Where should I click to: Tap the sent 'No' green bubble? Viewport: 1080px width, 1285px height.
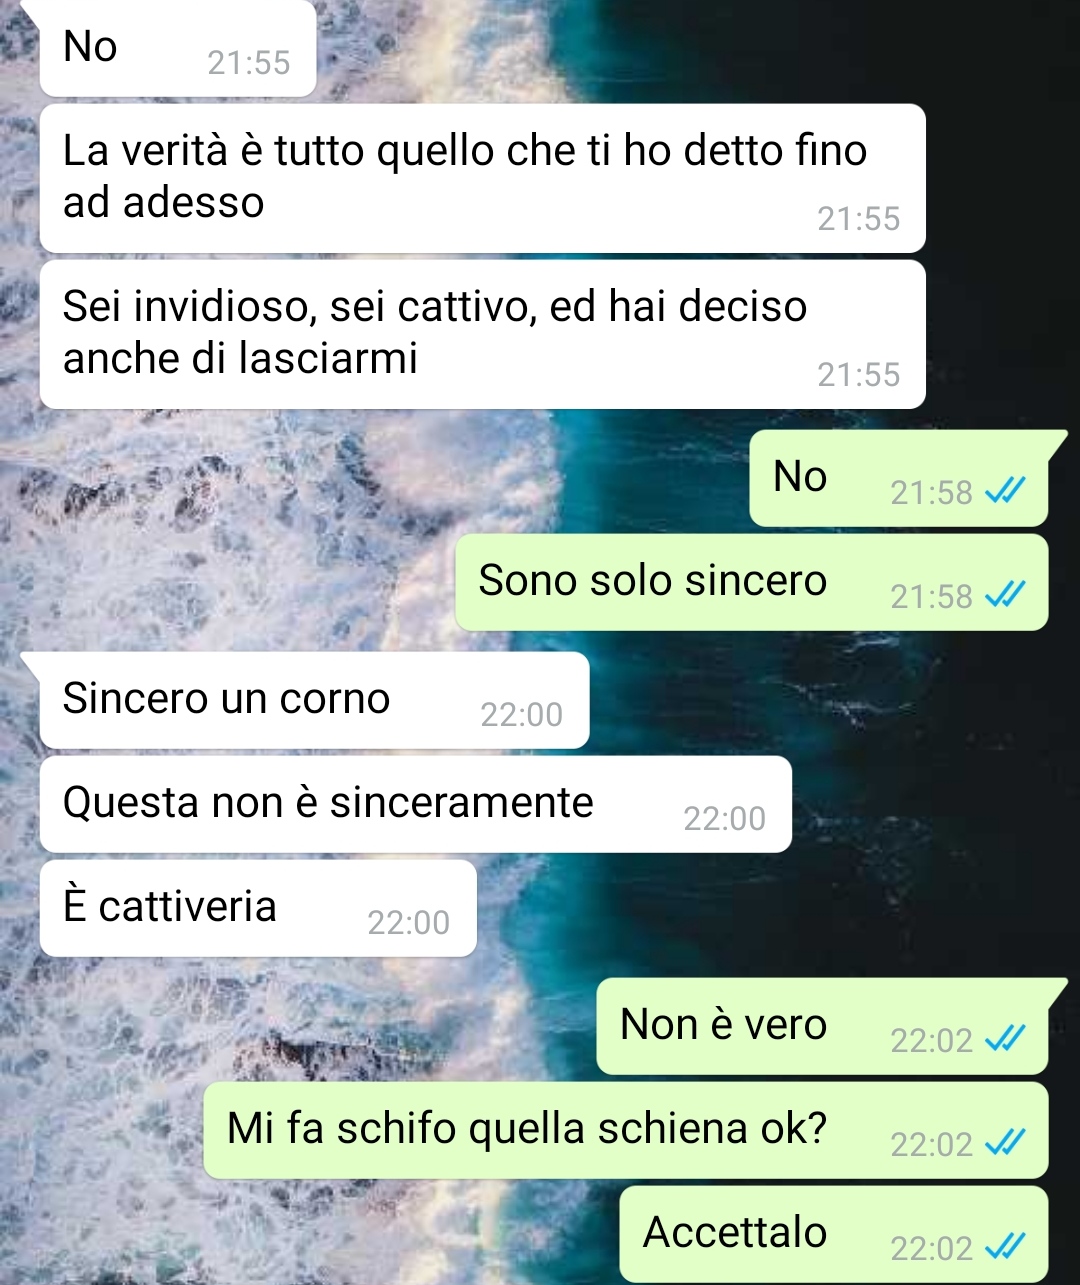click(x=899, y=478)
